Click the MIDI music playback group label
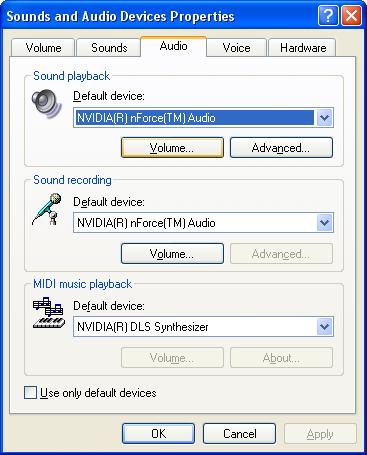This screenshot has width=367, height=455. point(82,284)
